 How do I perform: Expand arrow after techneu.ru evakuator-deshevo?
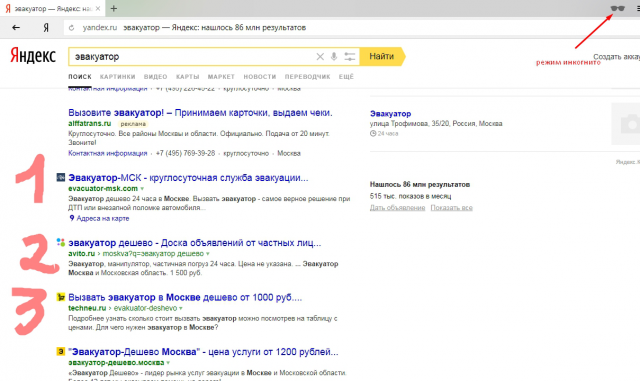[181, 308]
